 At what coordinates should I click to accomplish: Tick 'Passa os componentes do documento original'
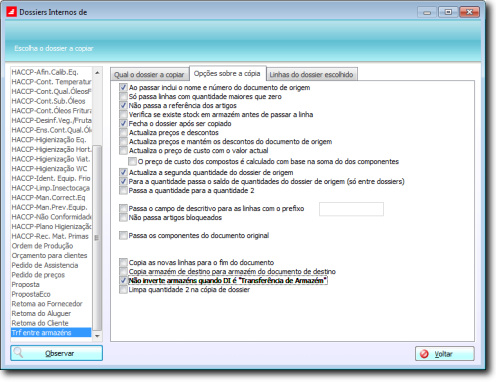point(123,236)
